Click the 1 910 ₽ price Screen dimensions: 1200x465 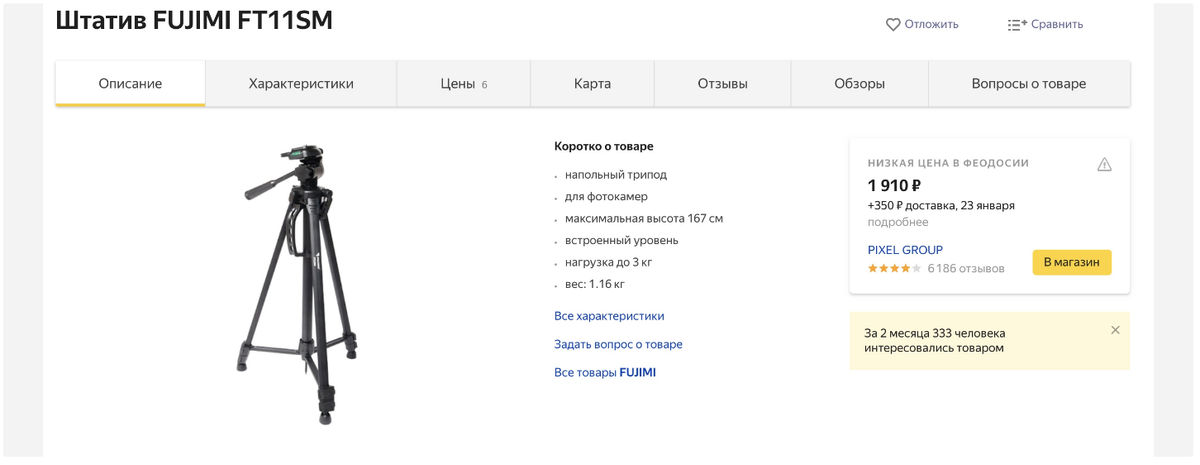pos(894,185)
